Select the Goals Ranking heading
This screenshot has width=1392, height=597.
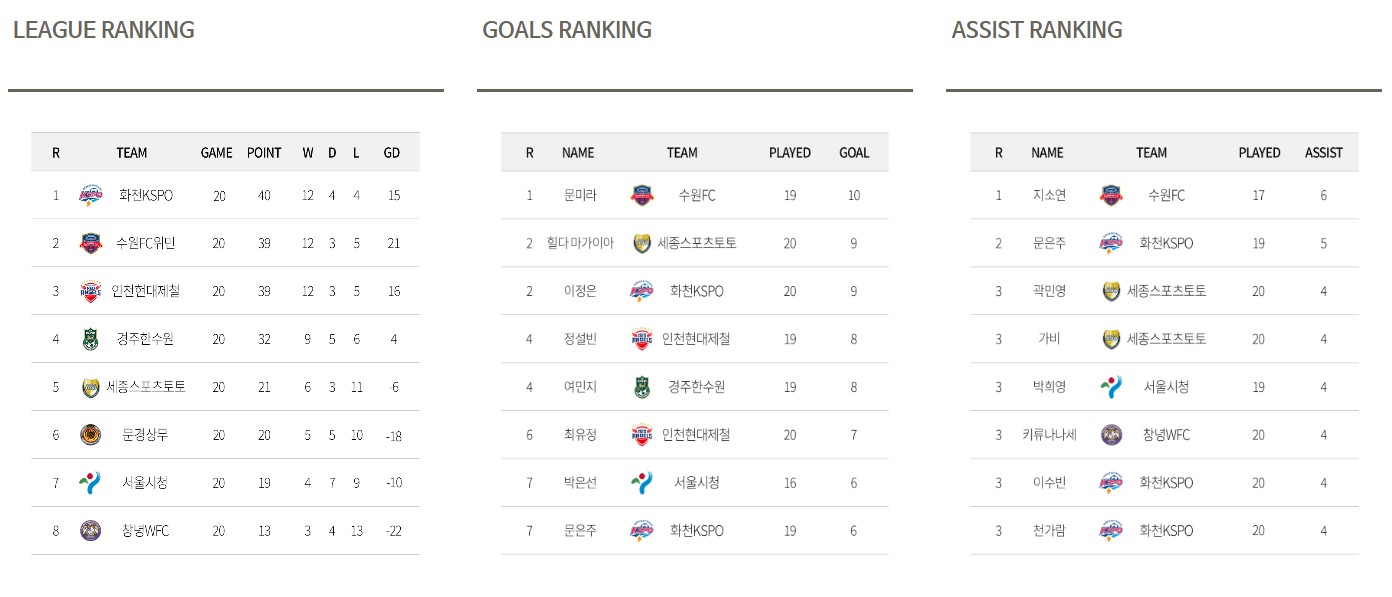pos(567,30)
